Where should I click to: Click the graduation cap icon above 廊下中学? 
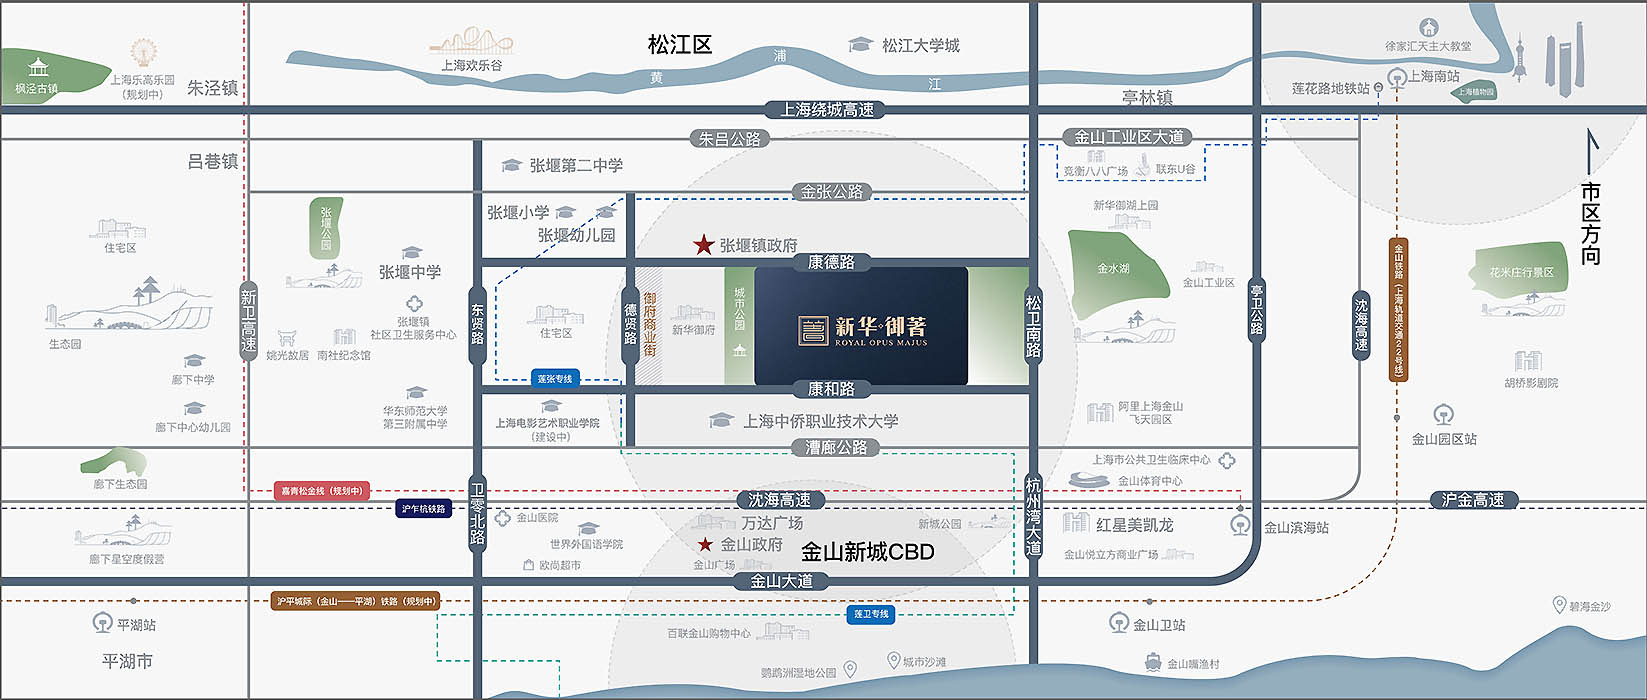pyautogui.click(x=194, y=361)
